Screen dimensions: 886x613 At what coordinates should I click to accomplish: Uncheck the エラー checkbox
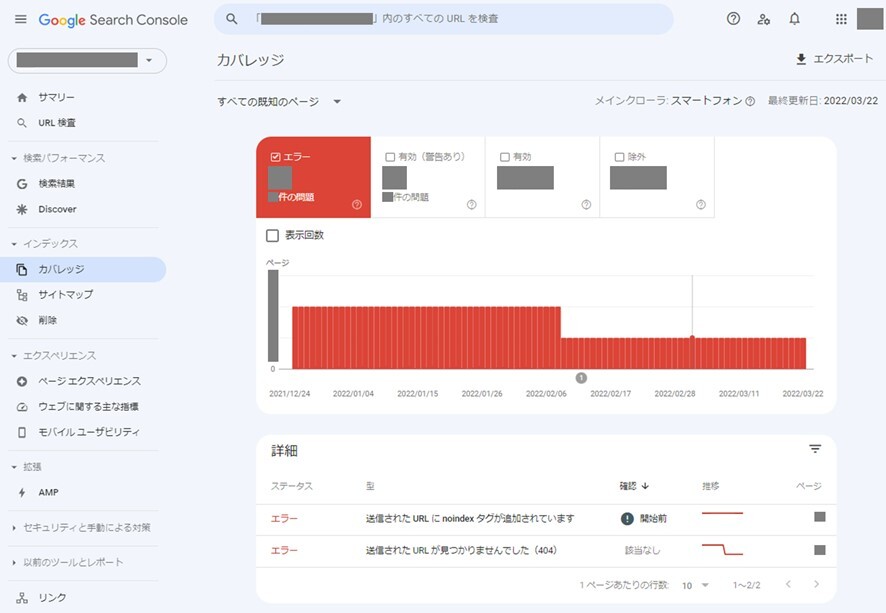(275, 157)
